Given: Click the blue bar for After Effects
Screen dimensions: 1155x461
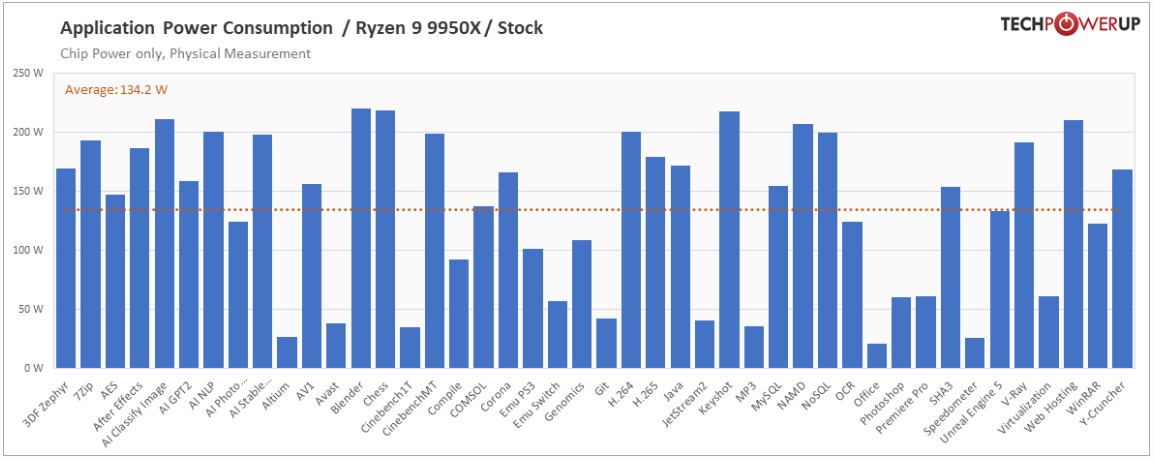Looking at the screenshot, I should point(139,258).
